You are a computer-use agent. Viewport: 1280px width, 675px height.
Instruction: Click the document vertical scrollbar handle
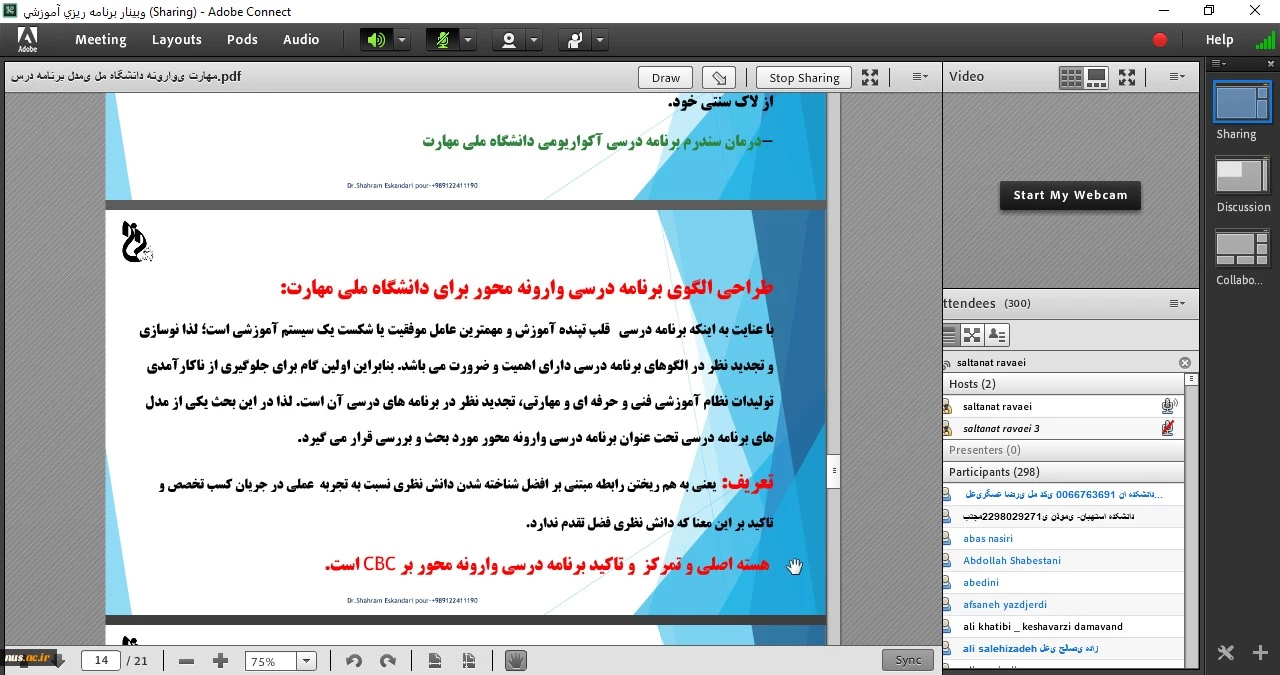(x=834, y=470)
